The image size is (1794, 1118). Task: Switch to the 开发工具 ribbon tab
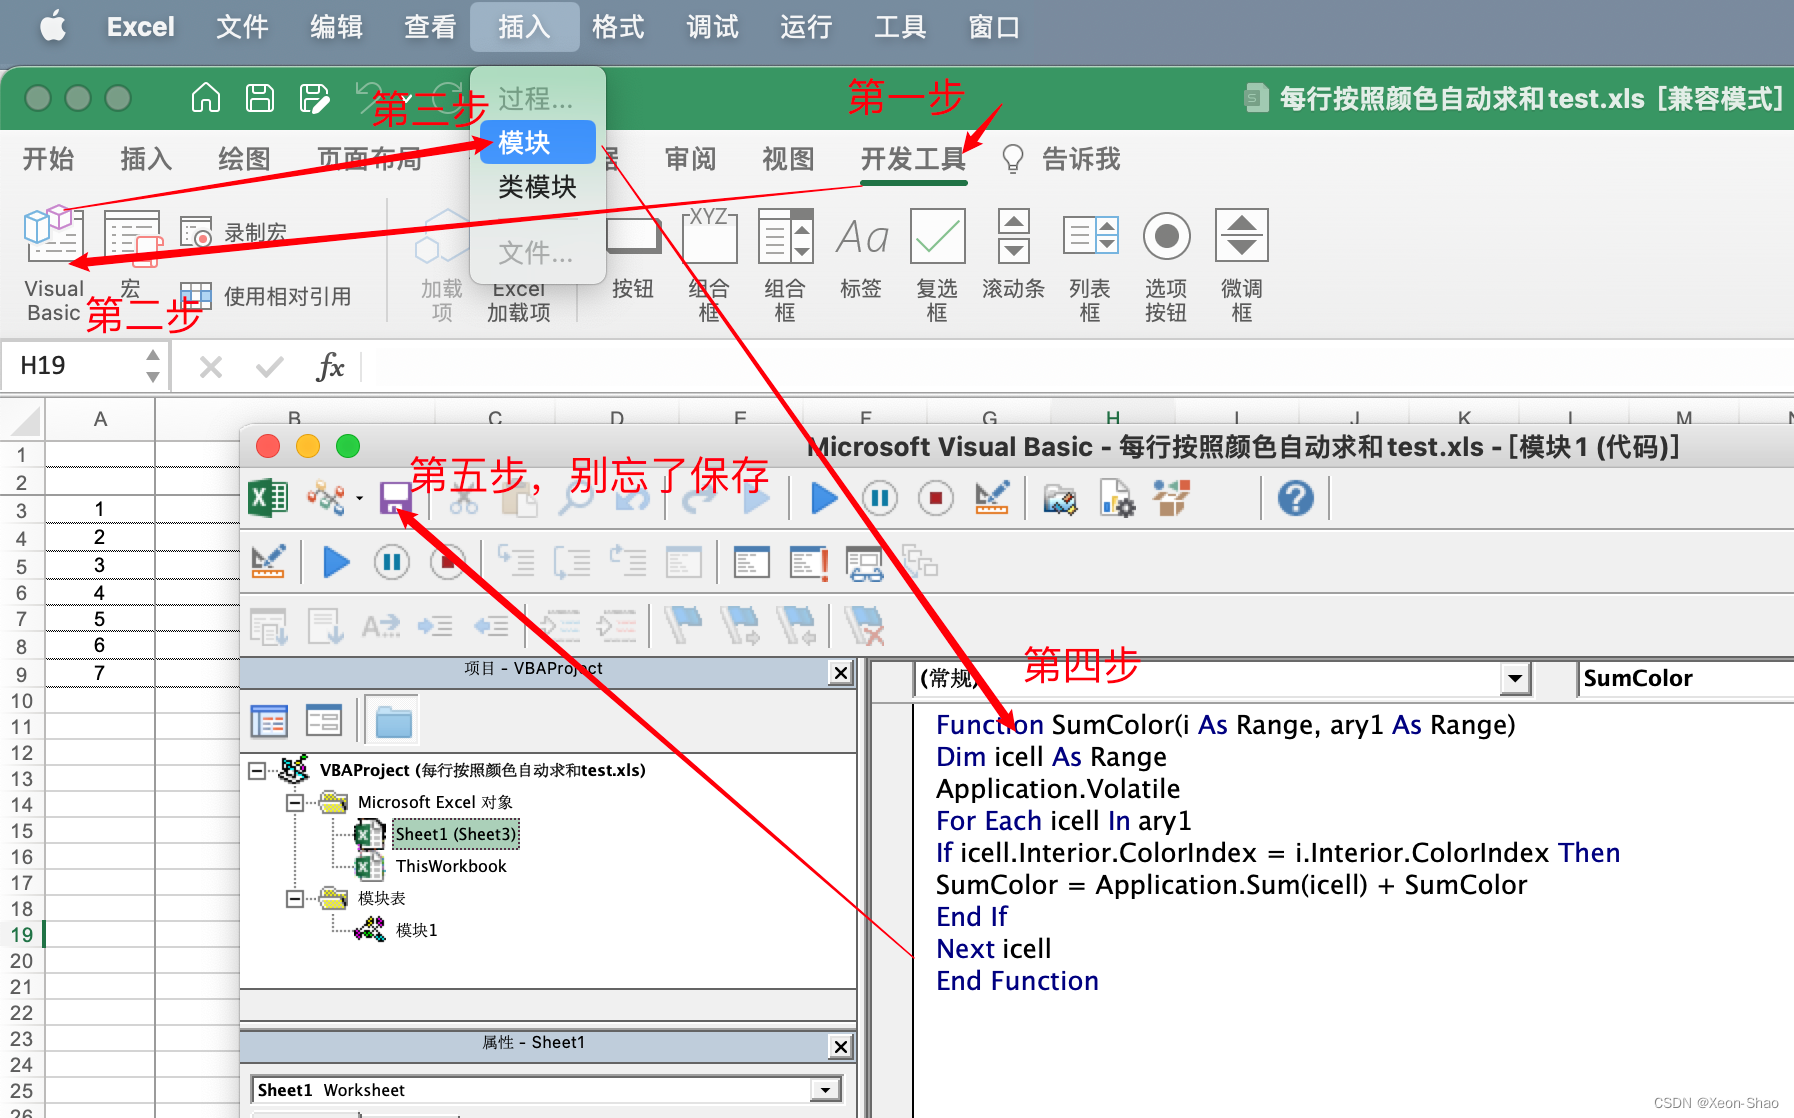point(913,159)
